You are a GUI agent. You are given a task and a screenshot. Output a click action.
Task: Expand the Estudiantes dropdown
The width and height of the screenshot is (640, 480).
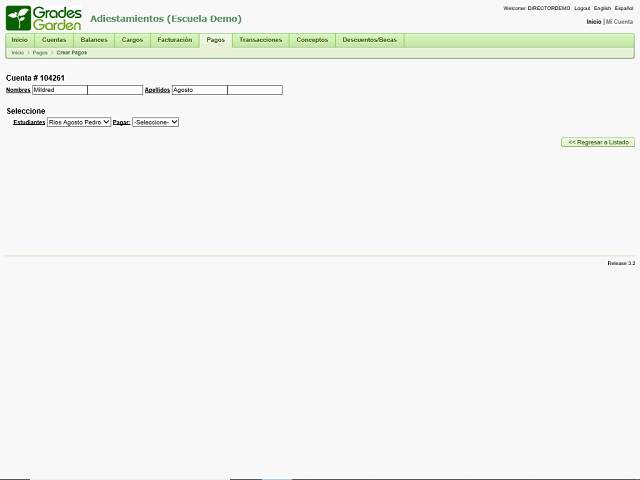point(79,122)
